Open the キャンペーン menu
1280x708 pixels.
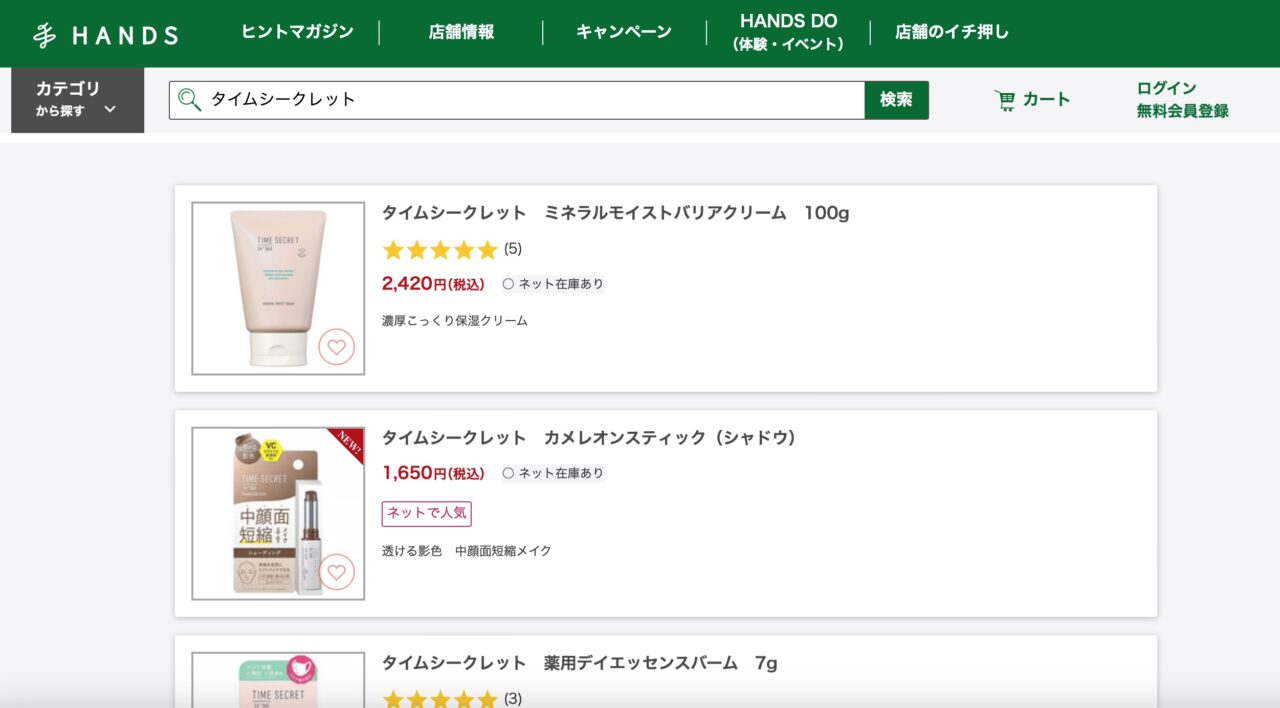(x=624, y=32)
